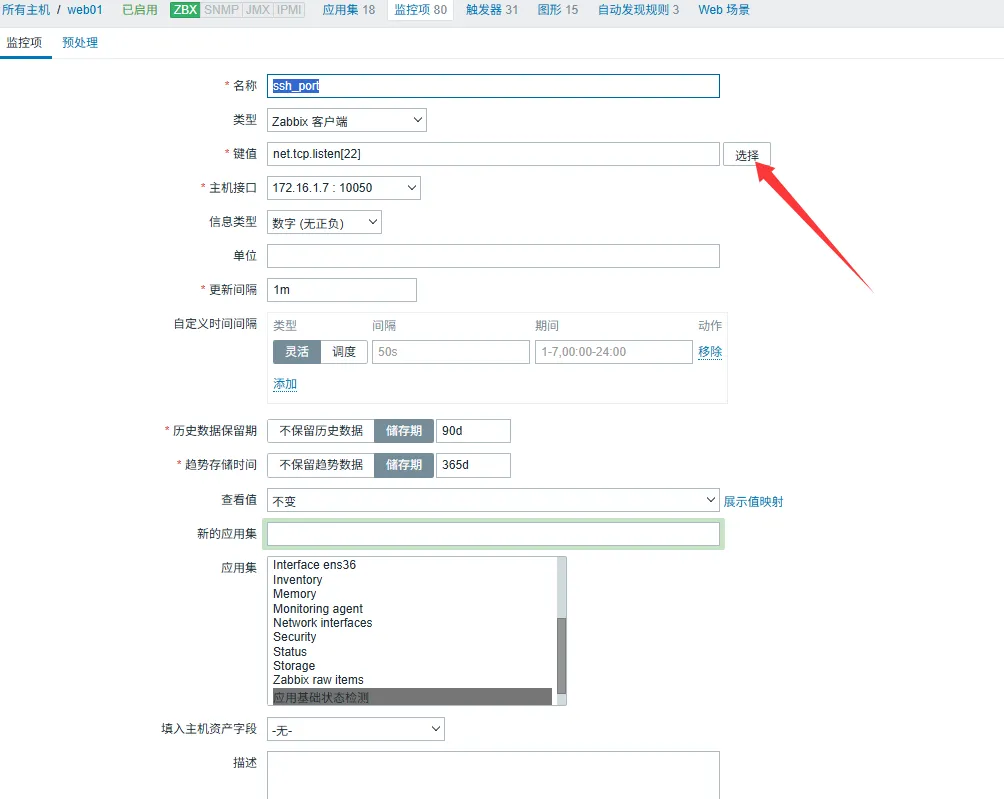The image size is (1004, 799).
Task: Switch to the 预处理 tab
Action: coord(80,43)
